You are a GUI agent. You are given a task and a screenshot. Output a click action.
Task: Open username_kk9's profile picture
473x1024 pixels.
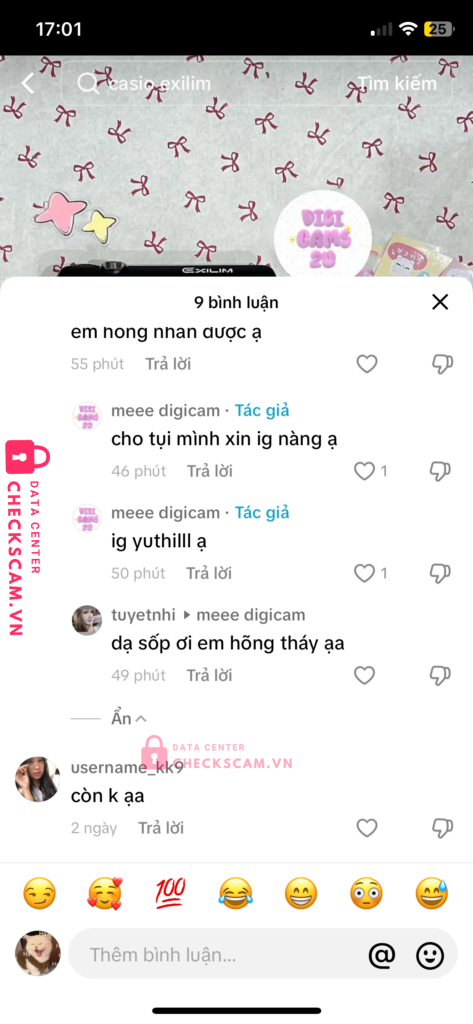coord(37,779)
